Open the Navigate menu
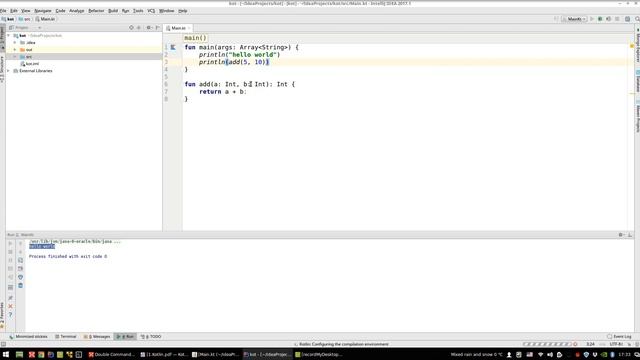The image size is (640, 360). (42, 11)
